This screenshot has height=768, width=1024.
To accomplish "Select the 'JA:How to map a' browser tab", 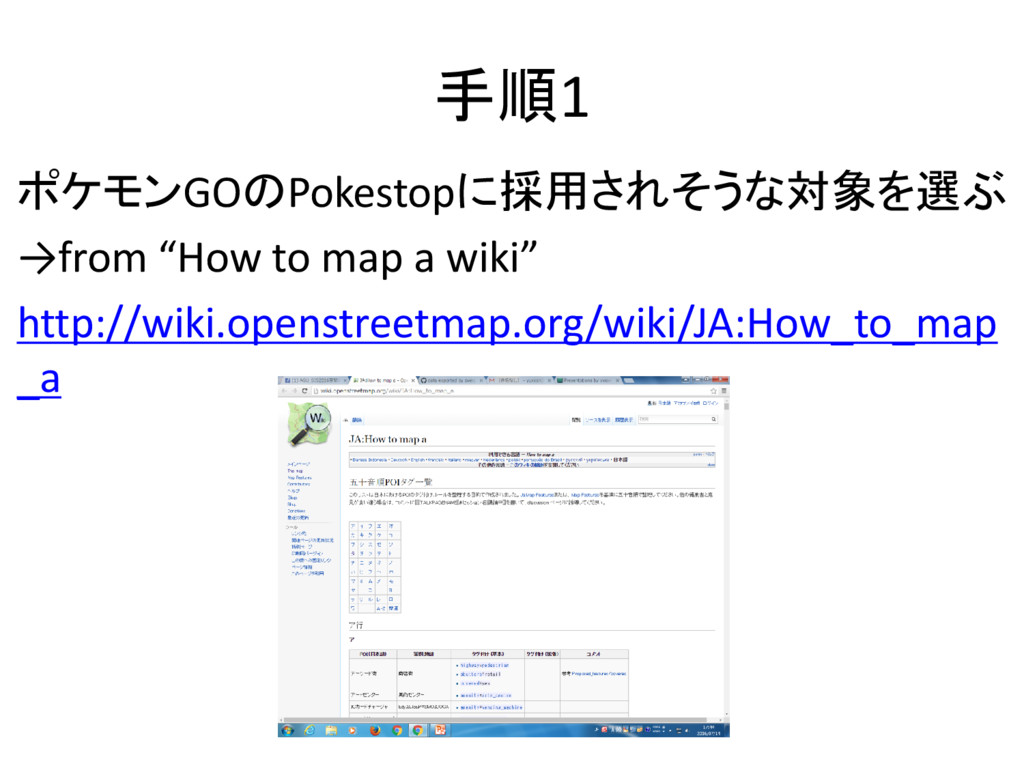I will [x=383, y=379].
